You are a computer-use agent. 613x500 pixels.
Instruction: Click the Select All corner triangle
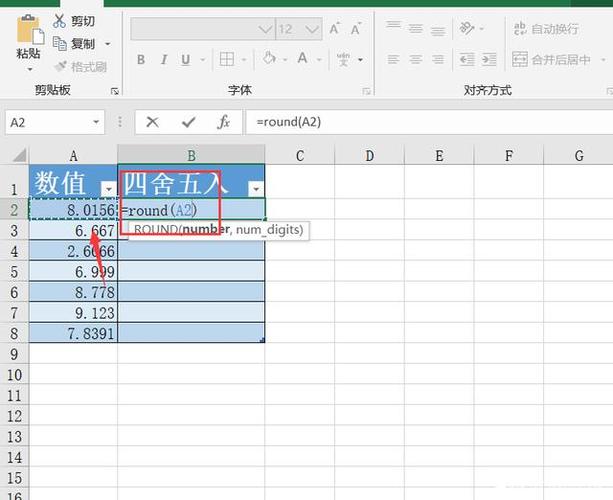pyautogui.click(x=20, y=155)
